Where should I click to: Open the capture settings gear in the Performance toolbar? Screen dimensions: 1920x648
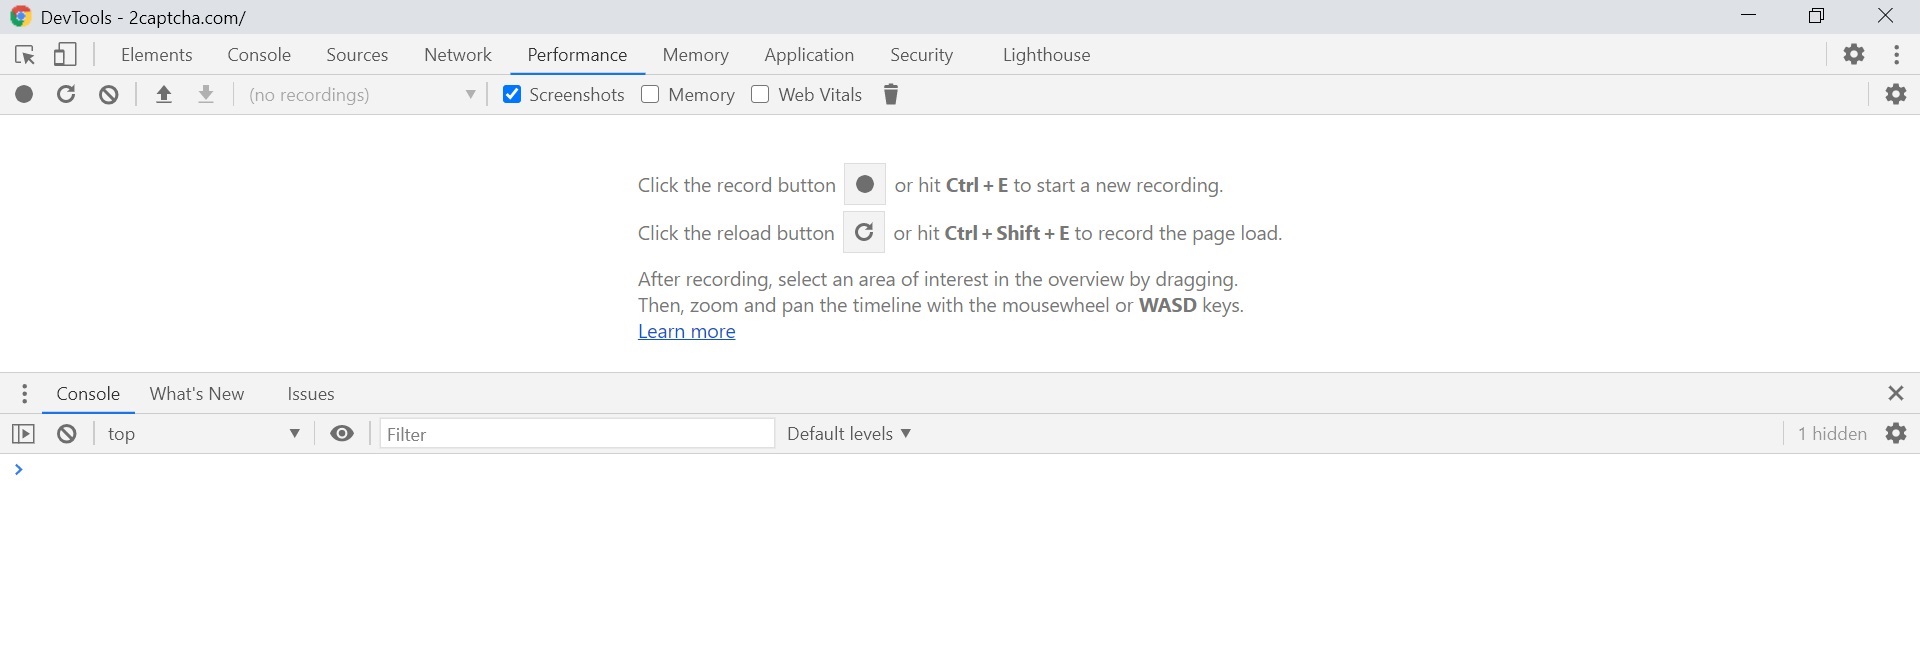tap(1897, 95)
